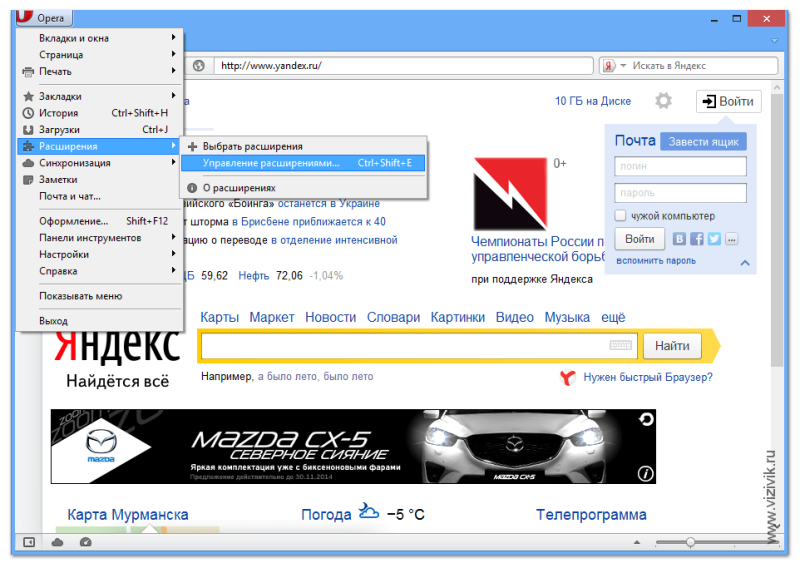Click the Yandex search engine icon
The height and width of the screenshot is (568, 800).
tap(608, 66)
